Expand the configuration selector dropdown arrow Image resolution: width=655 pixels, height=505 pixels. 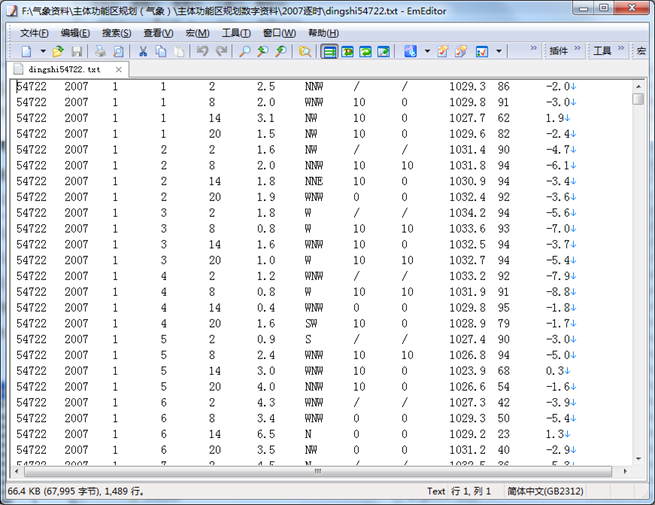[427, 51]
